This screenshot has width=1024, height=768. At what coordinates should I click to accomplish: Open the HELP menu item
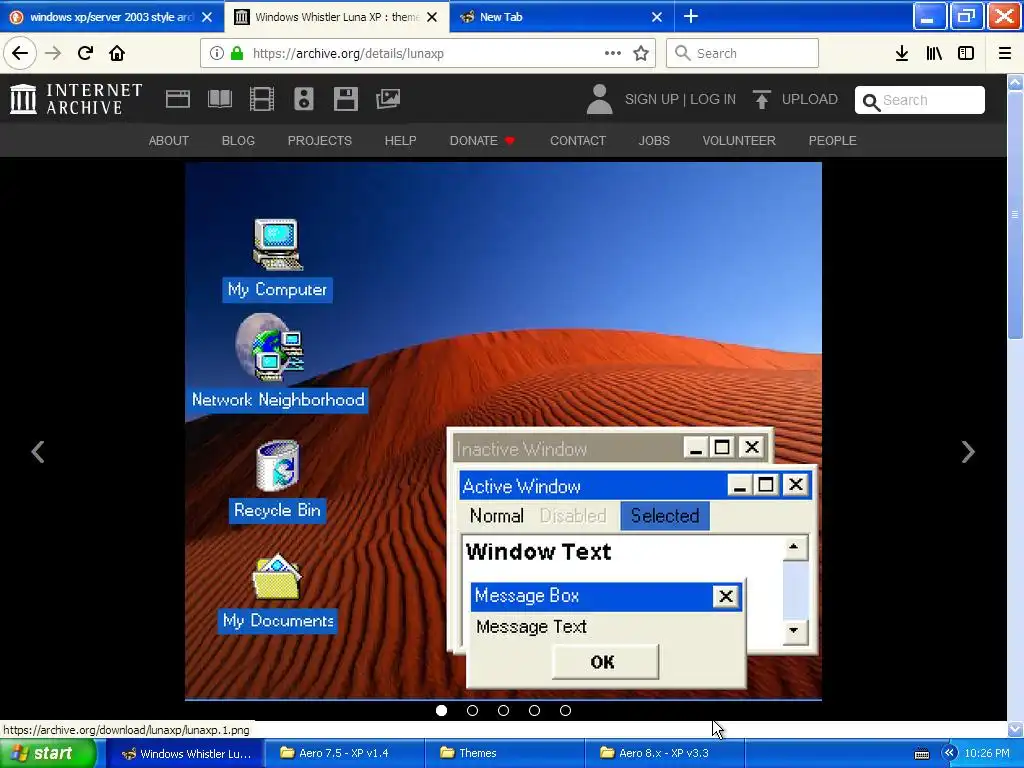[400, 140]
